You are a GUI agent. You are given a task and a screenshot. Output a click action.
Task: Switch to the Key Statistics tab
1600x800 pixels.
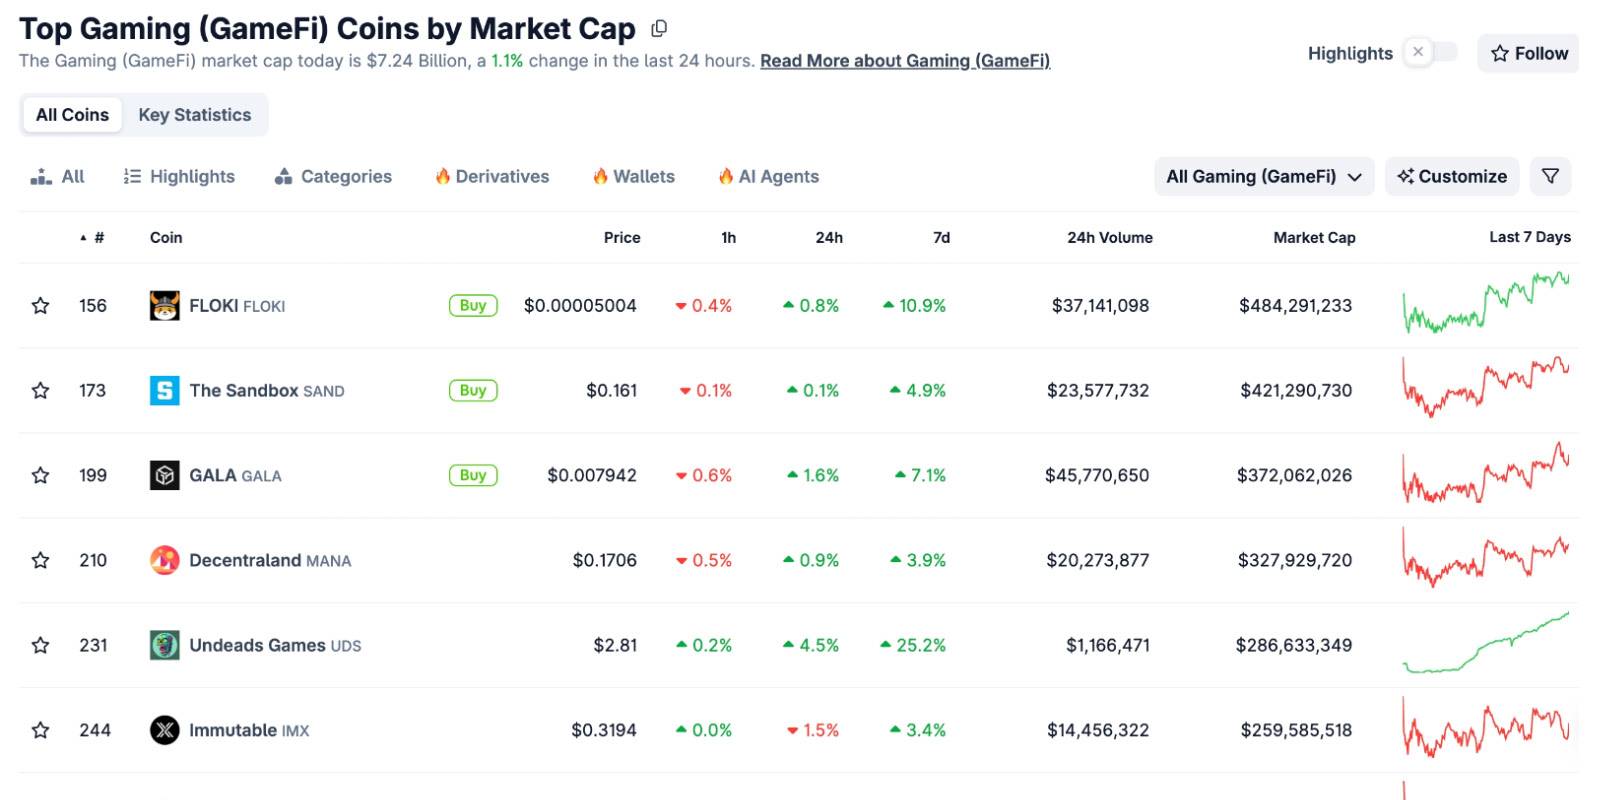[x=195, y=115]
